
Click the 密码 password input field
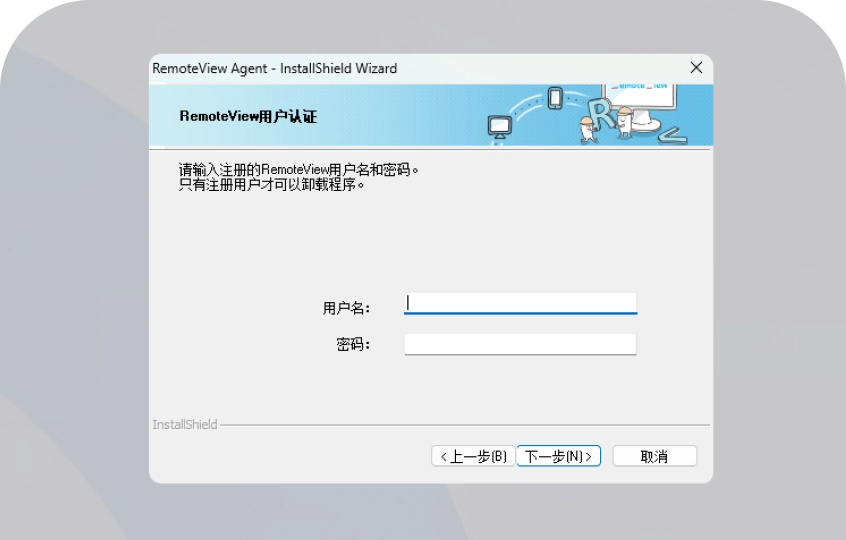(x=520, y=344)
